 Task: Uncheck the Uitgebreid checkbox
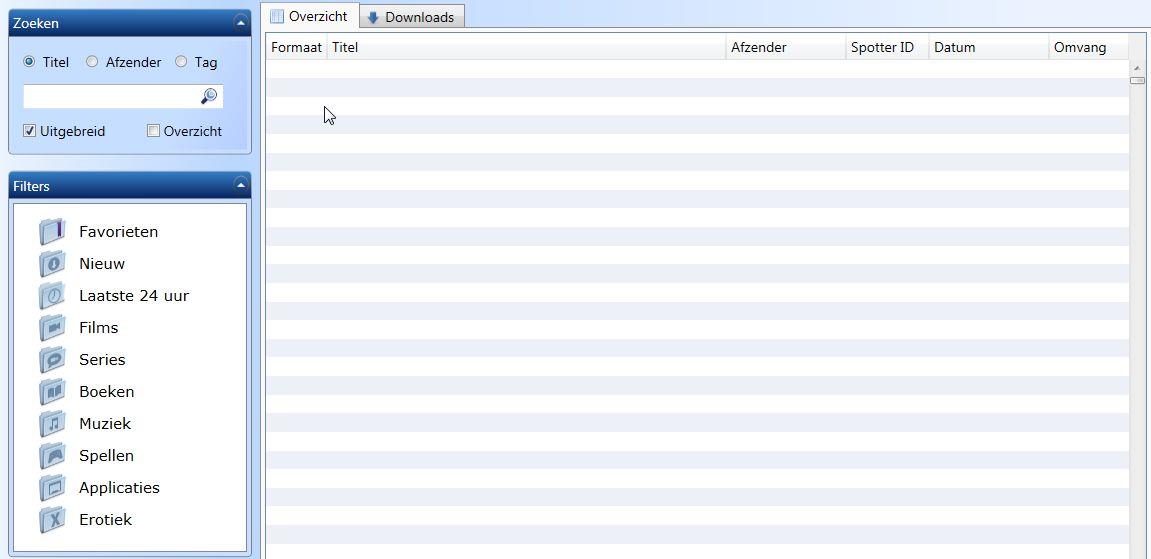point(29,131)
